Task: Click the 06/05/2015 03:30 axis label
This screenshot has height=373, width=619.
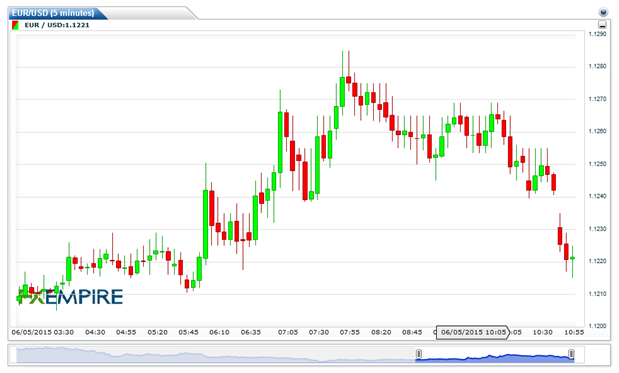Action: tap(43, 332)
